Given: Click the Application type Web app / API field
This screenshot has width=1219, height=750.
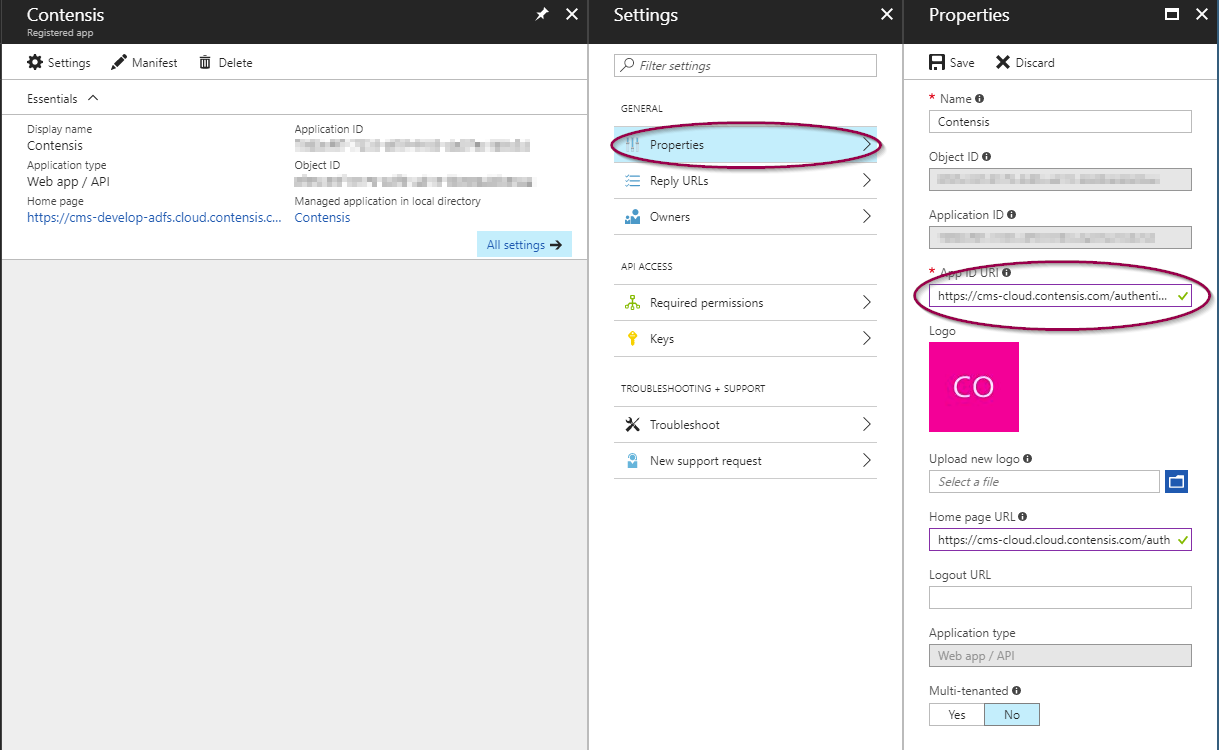Looking at the screenshot, I should (1060, 656).
